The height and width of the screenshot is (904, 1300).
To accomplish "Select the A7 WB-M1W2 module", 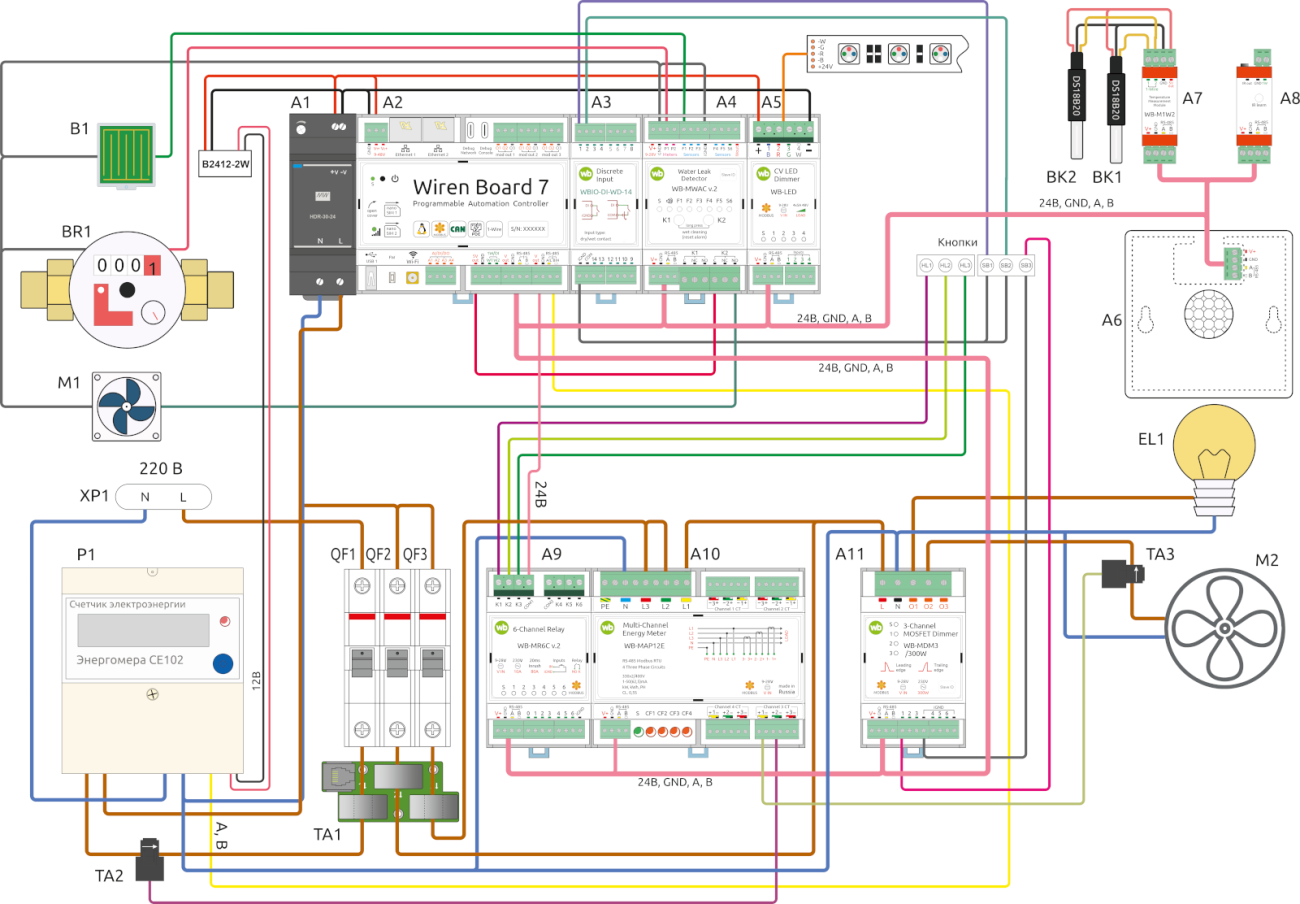I will (1161, 105).
